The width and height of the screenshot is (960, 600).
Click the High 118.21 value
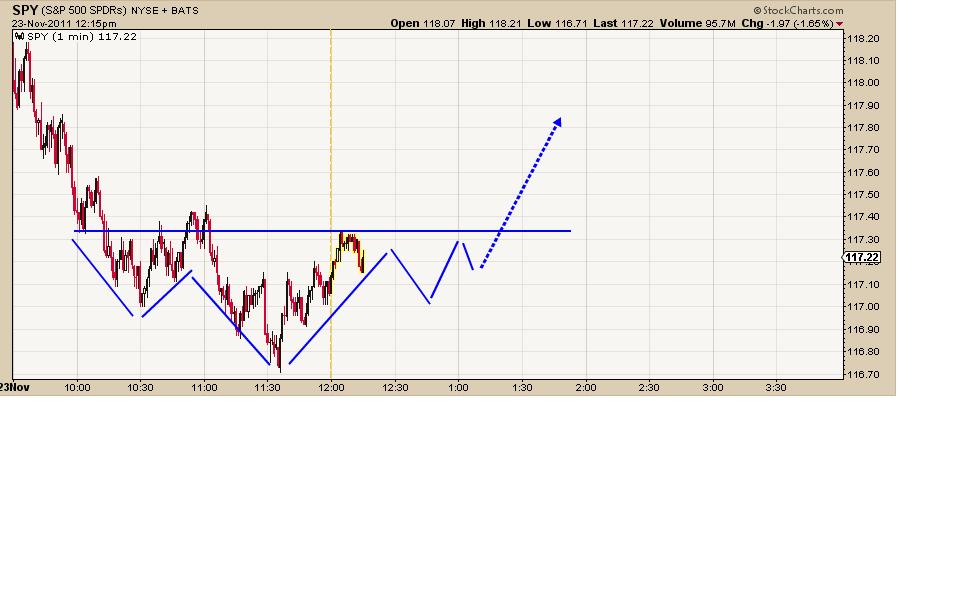point(491,23)
